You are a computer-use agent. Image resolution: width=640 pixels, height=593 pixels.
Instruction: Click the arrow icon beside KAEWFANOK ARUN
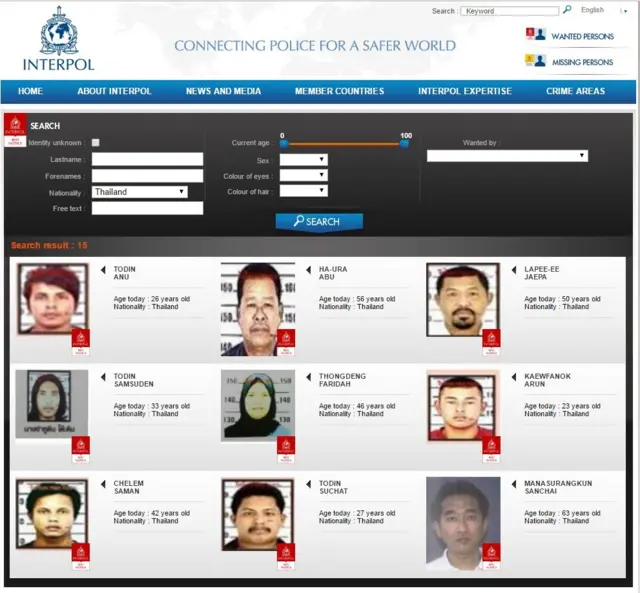[x=514, y=377]
